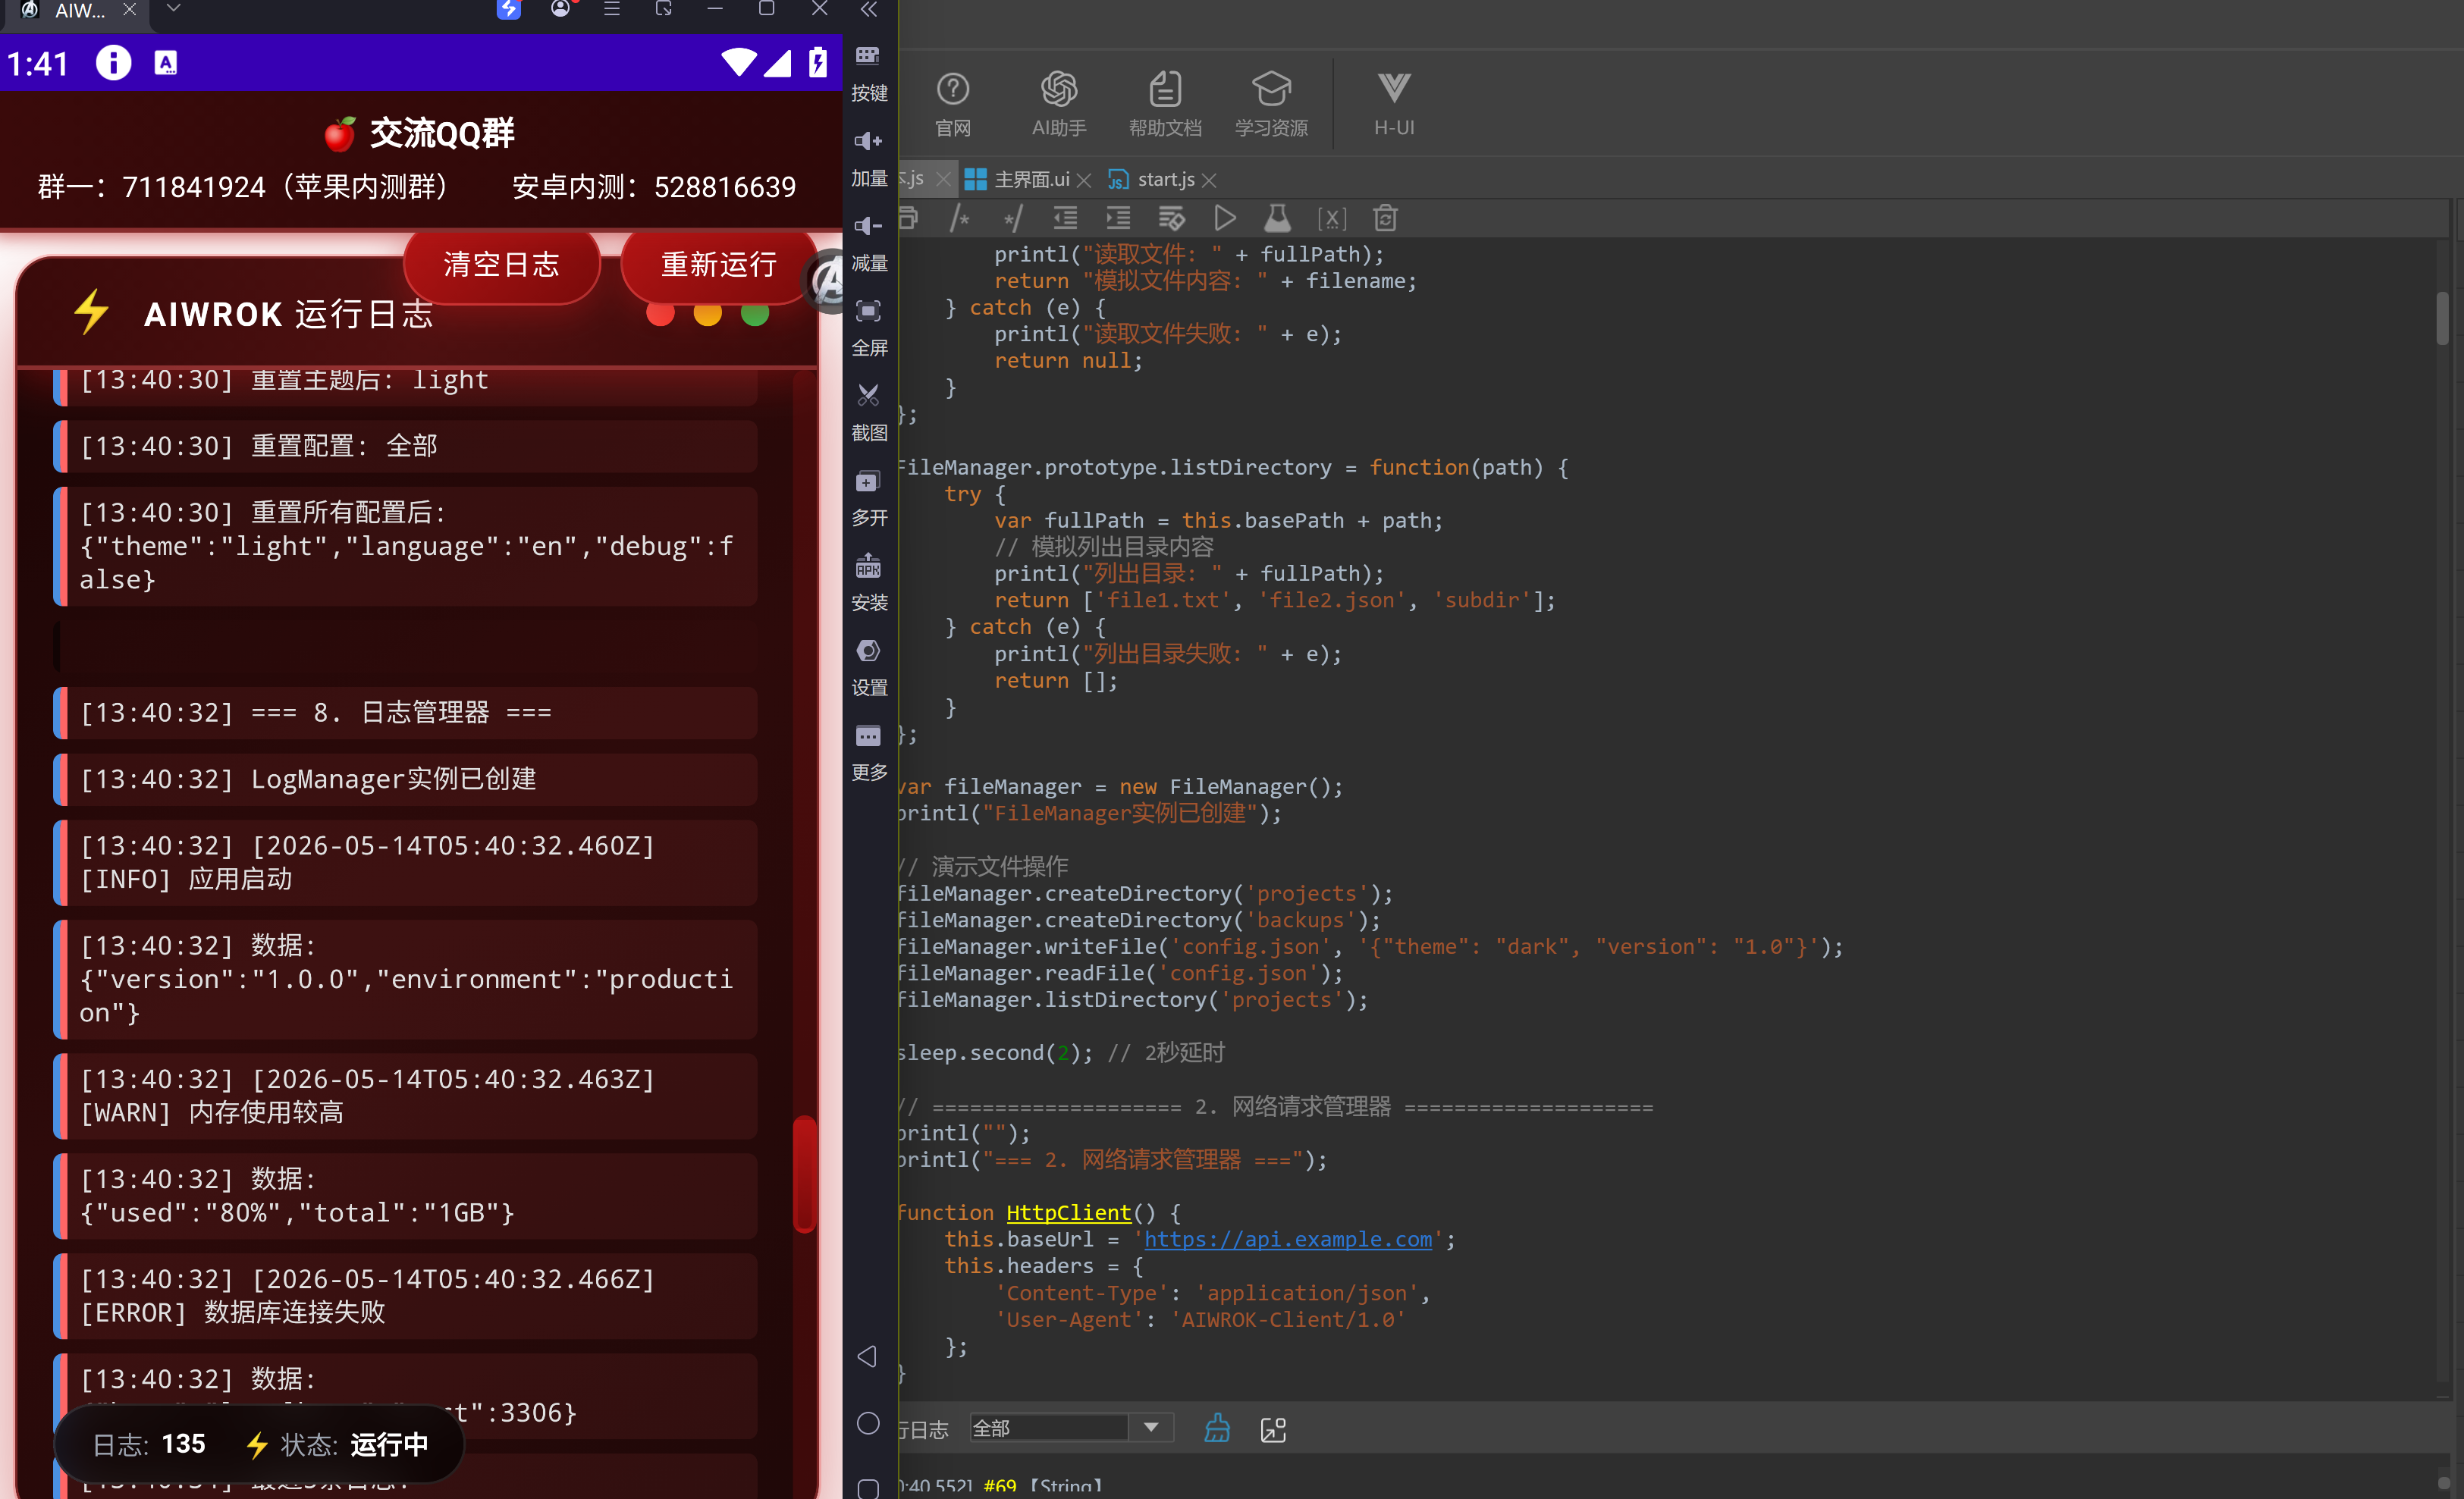Click the red dot in log header

coord(660,314)
